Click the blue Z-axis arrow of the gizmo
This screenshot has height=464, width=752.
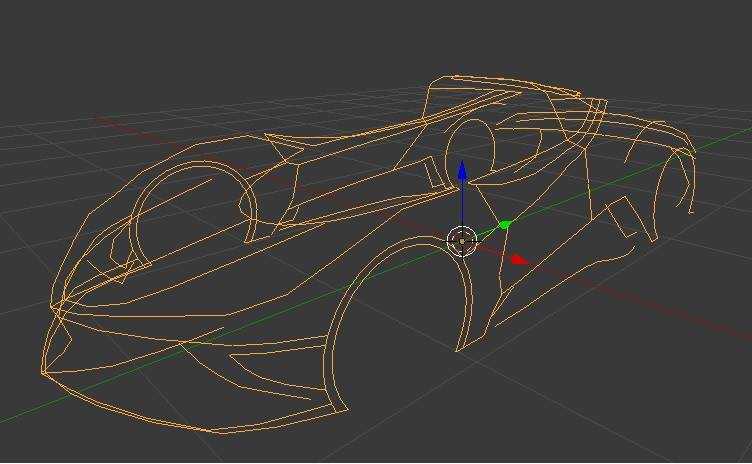point(462,171)
